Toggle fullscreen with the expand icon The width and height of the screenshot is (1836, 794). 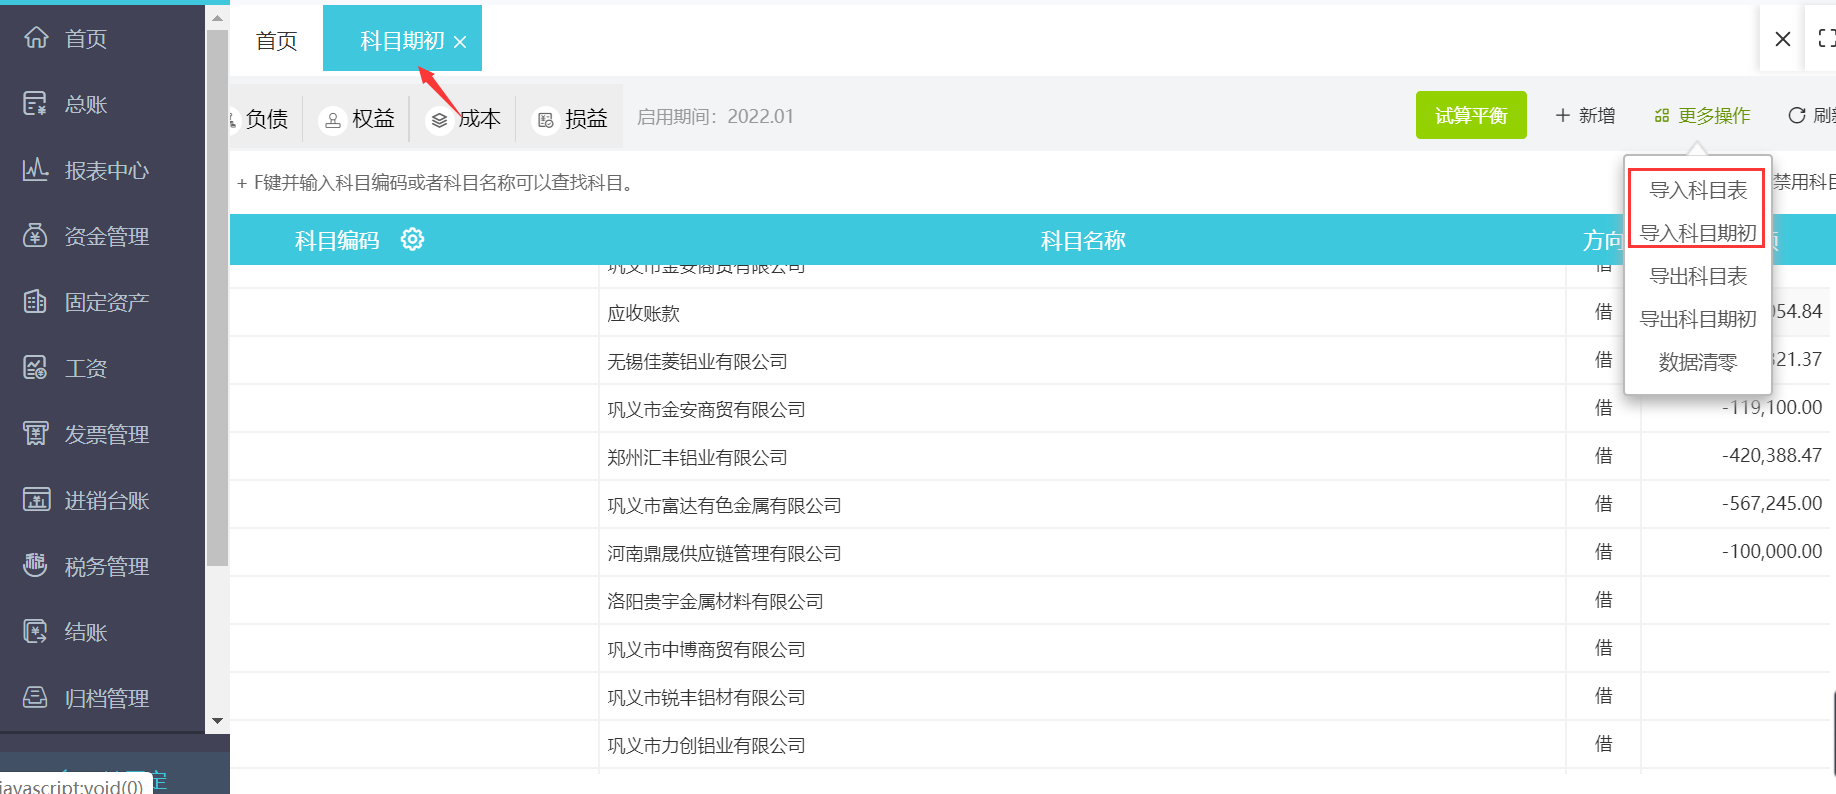pyautogui.click(x=1825, y=39)
